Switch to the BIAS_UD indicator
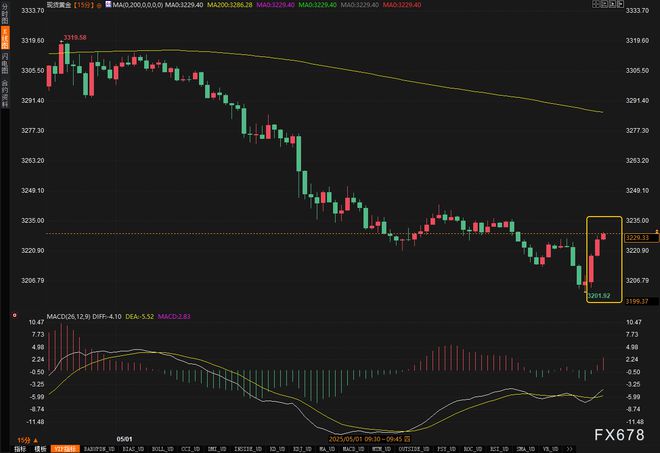 (x=133, y=449)
